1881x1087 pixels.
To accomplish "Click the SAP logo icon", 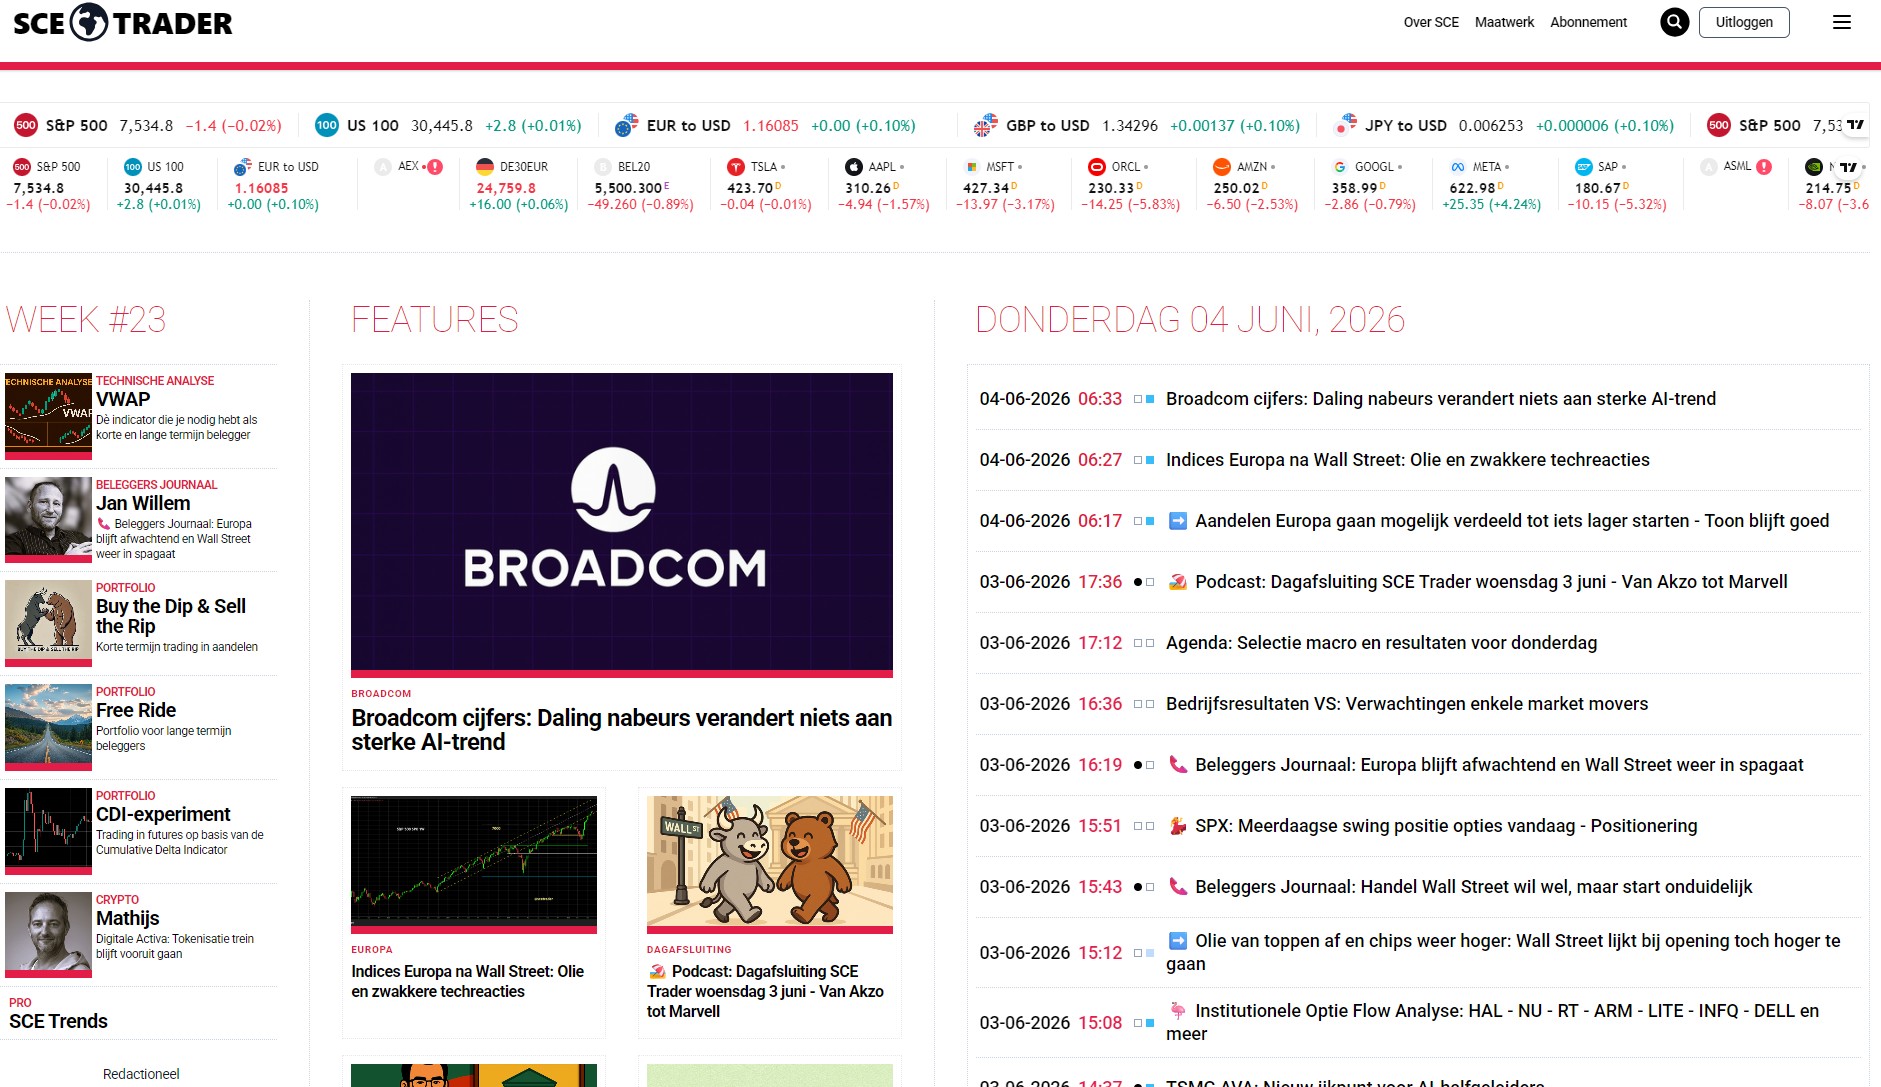I will 1584,167.
